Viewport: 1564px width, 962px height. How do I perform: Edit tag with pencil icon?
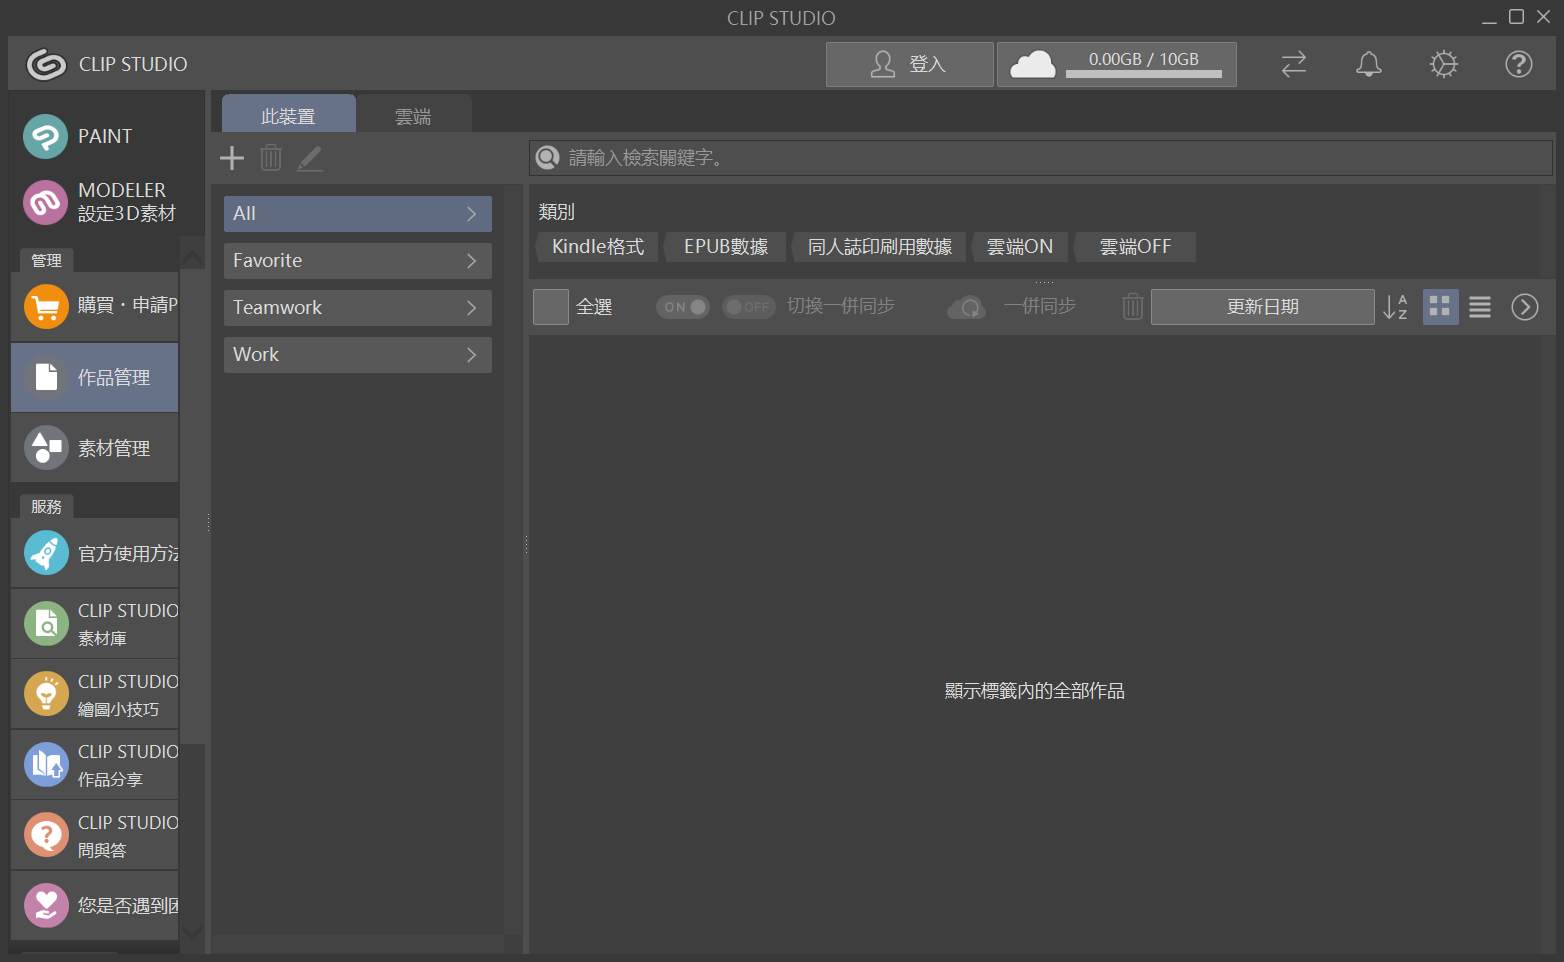(310, 158)
